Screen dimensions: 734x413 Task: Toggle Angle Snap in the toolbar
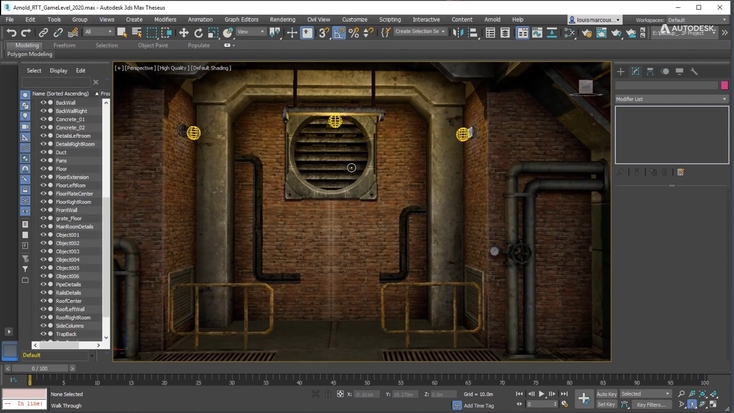point(338,33)
